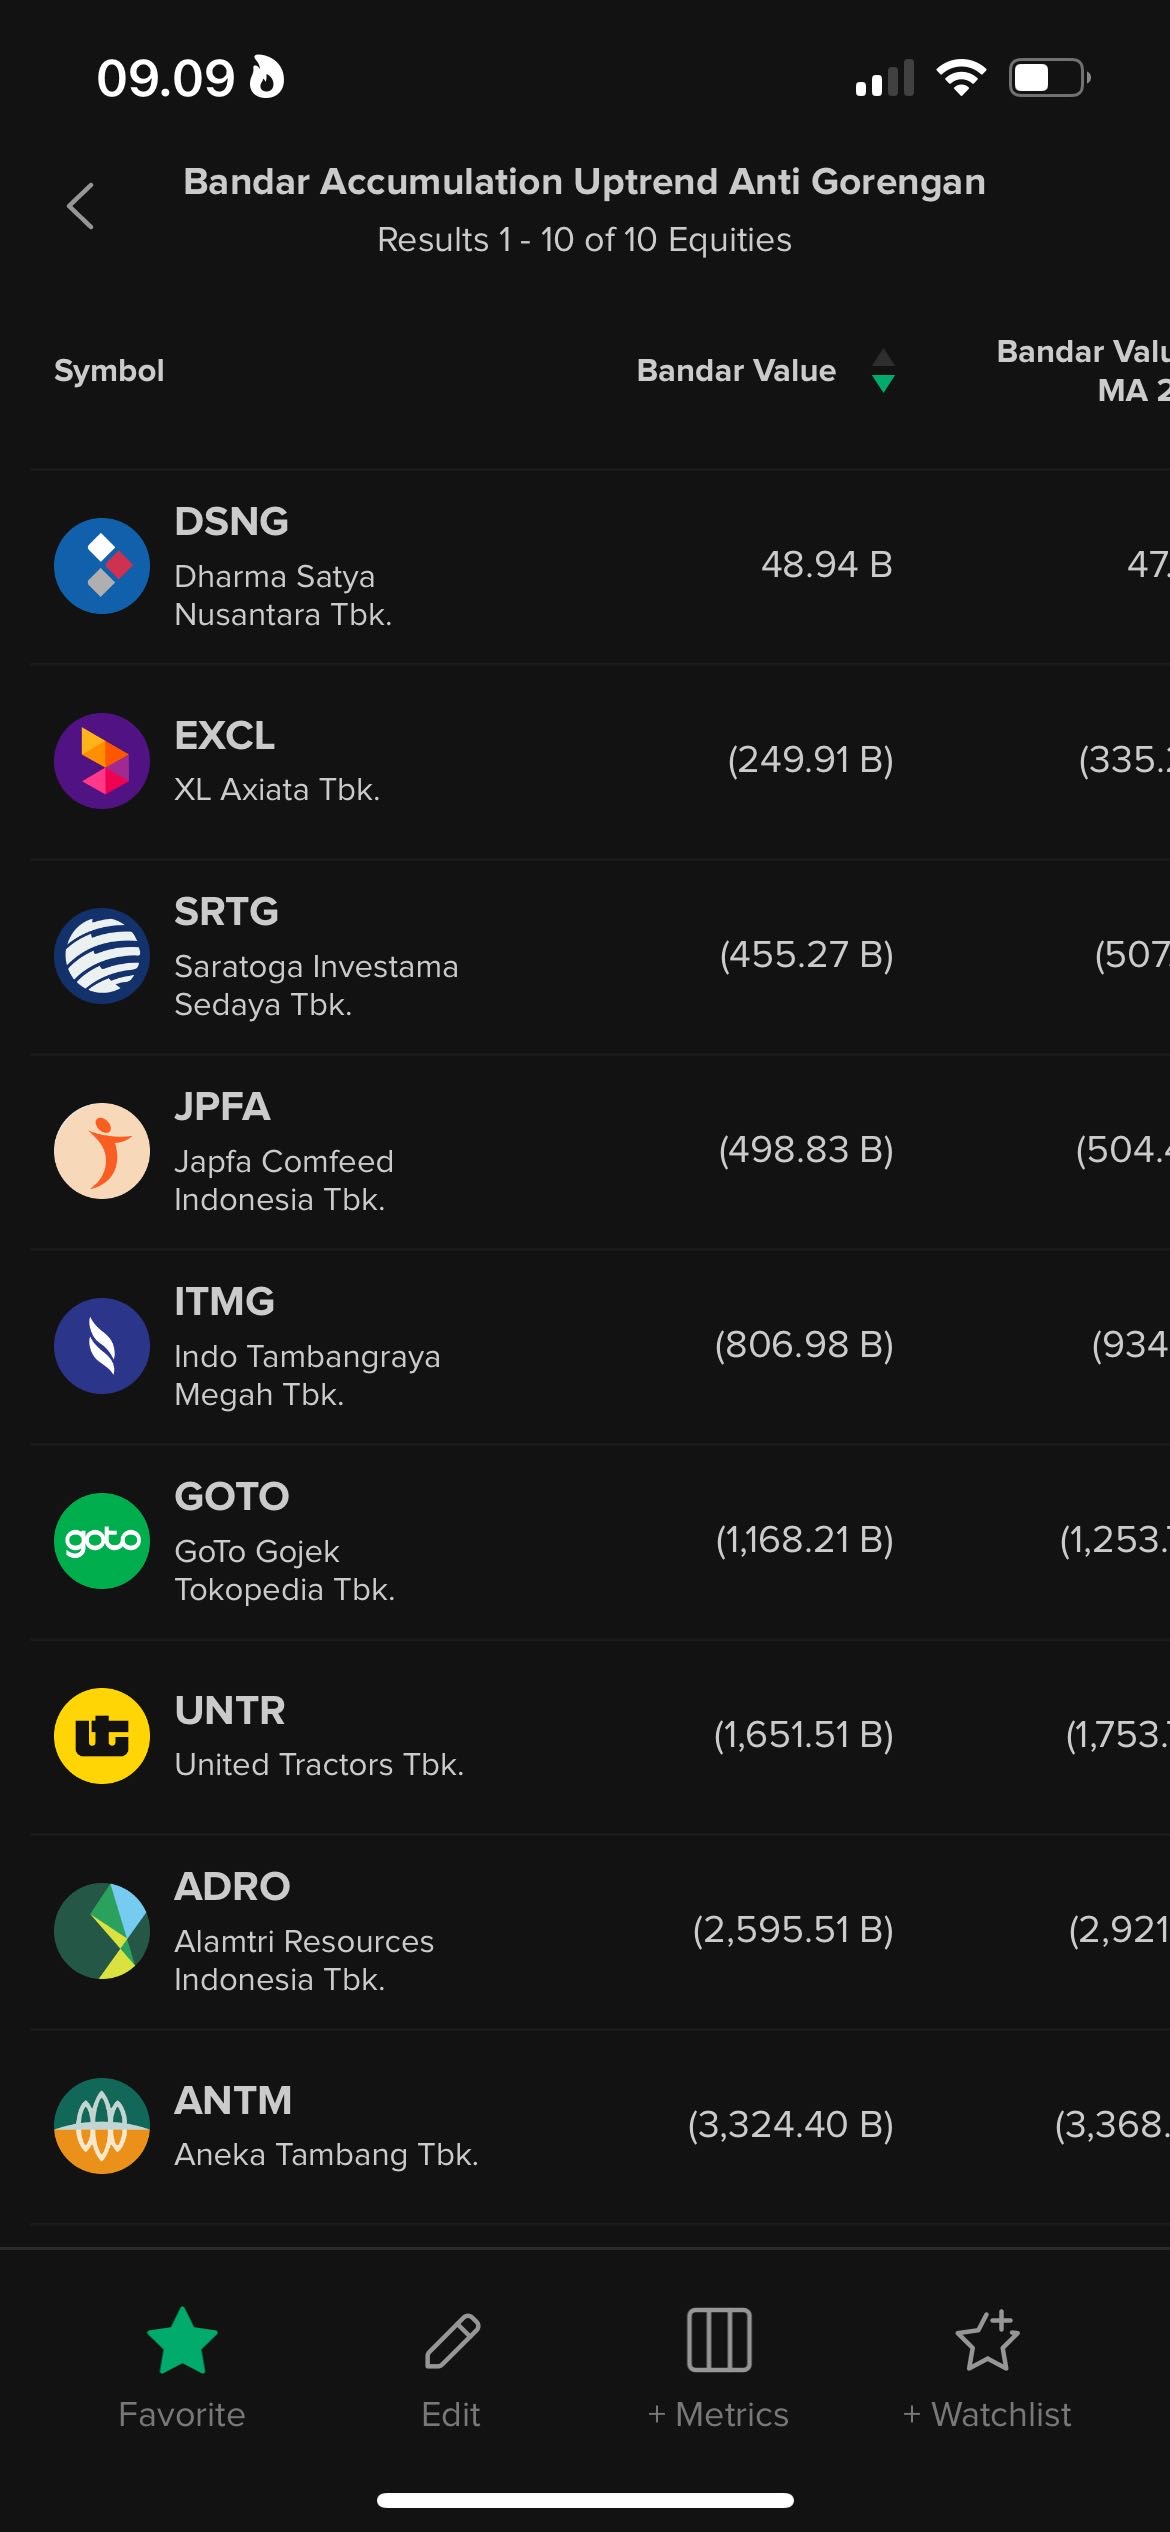Open JPFA Japfa Comfeed row
This screenshot has height=2532, width=1170.
284,1151
